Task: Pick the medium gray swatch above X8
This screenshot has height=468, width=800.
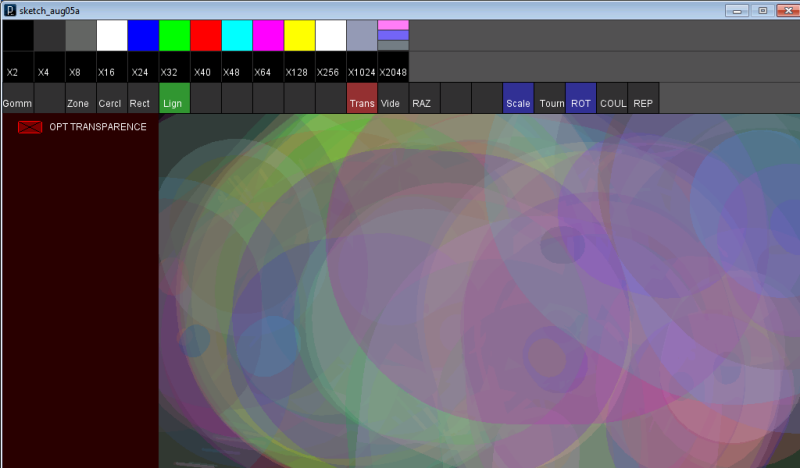Action: point(81,36)
